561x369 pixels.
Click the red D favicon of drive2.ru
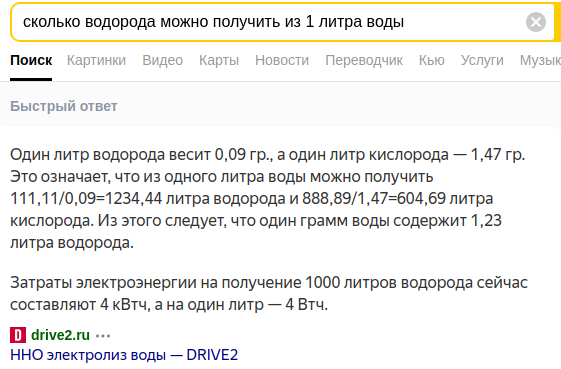coord(18,336)
